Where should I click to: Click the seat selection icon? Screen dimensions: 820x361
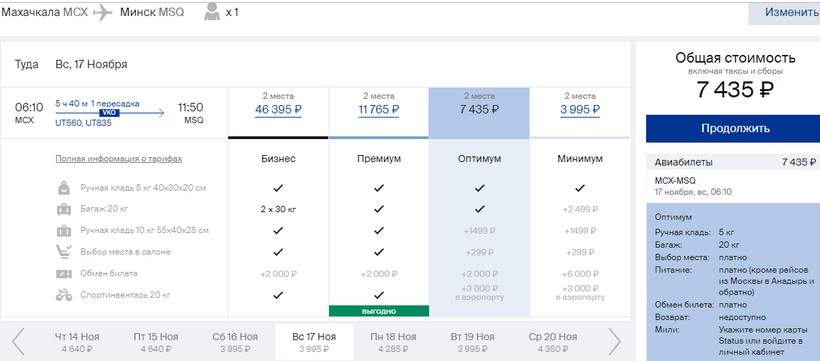64,252
